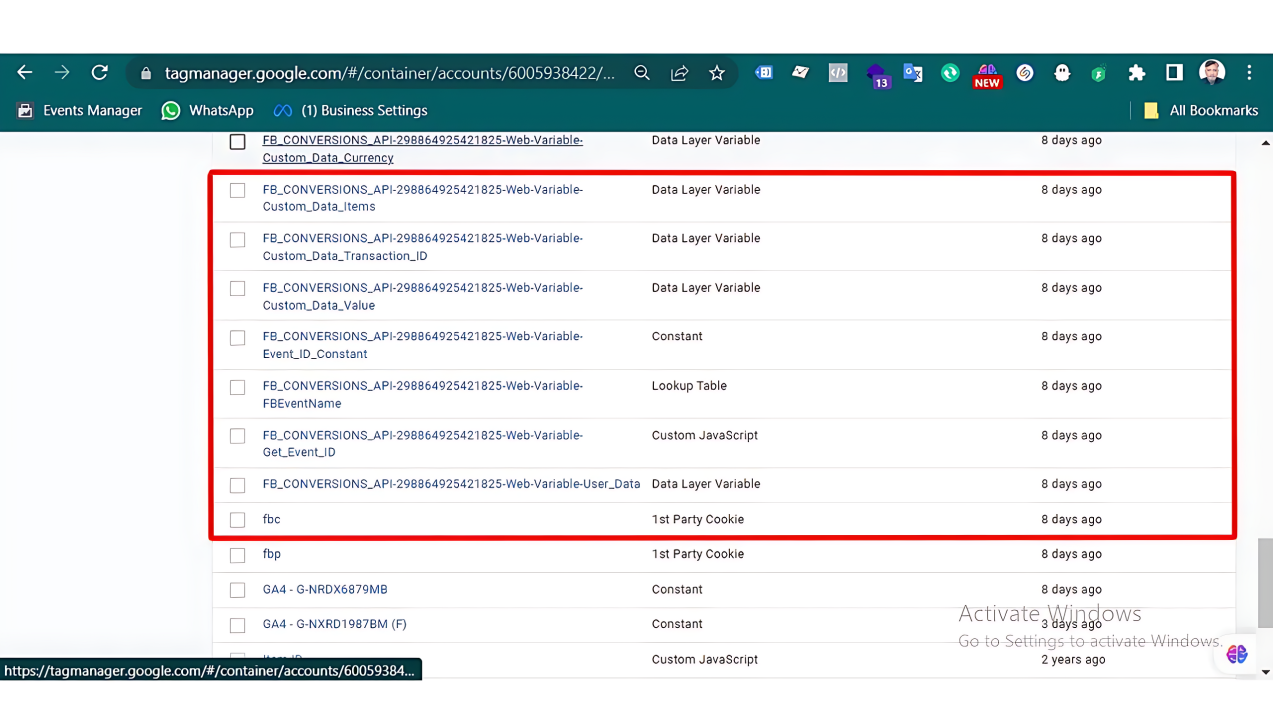Open the Event_ID_Constant variable link
Viewport: 1273px width, 716px height.
pyautogui.click(x=423, y=345)
